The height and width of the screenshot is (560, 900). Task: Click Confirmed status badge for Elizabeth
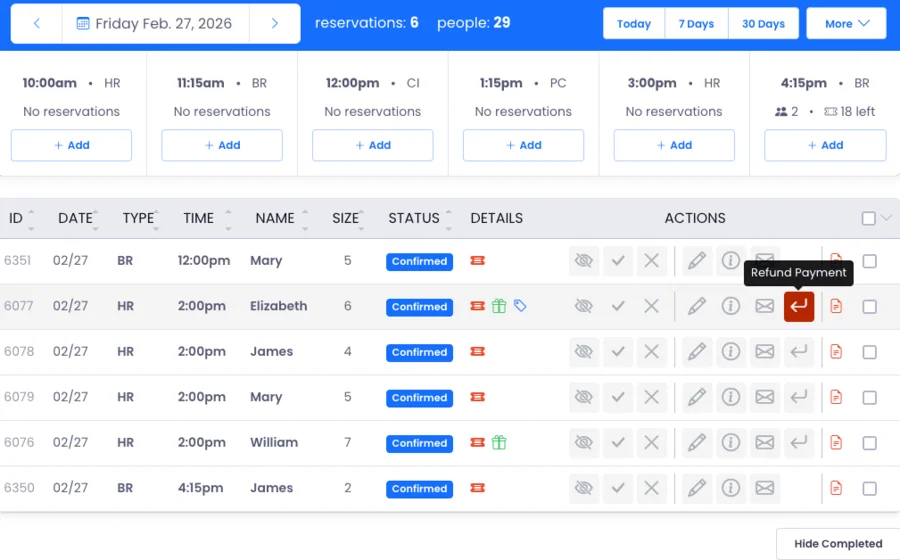(x=420, y=307)
